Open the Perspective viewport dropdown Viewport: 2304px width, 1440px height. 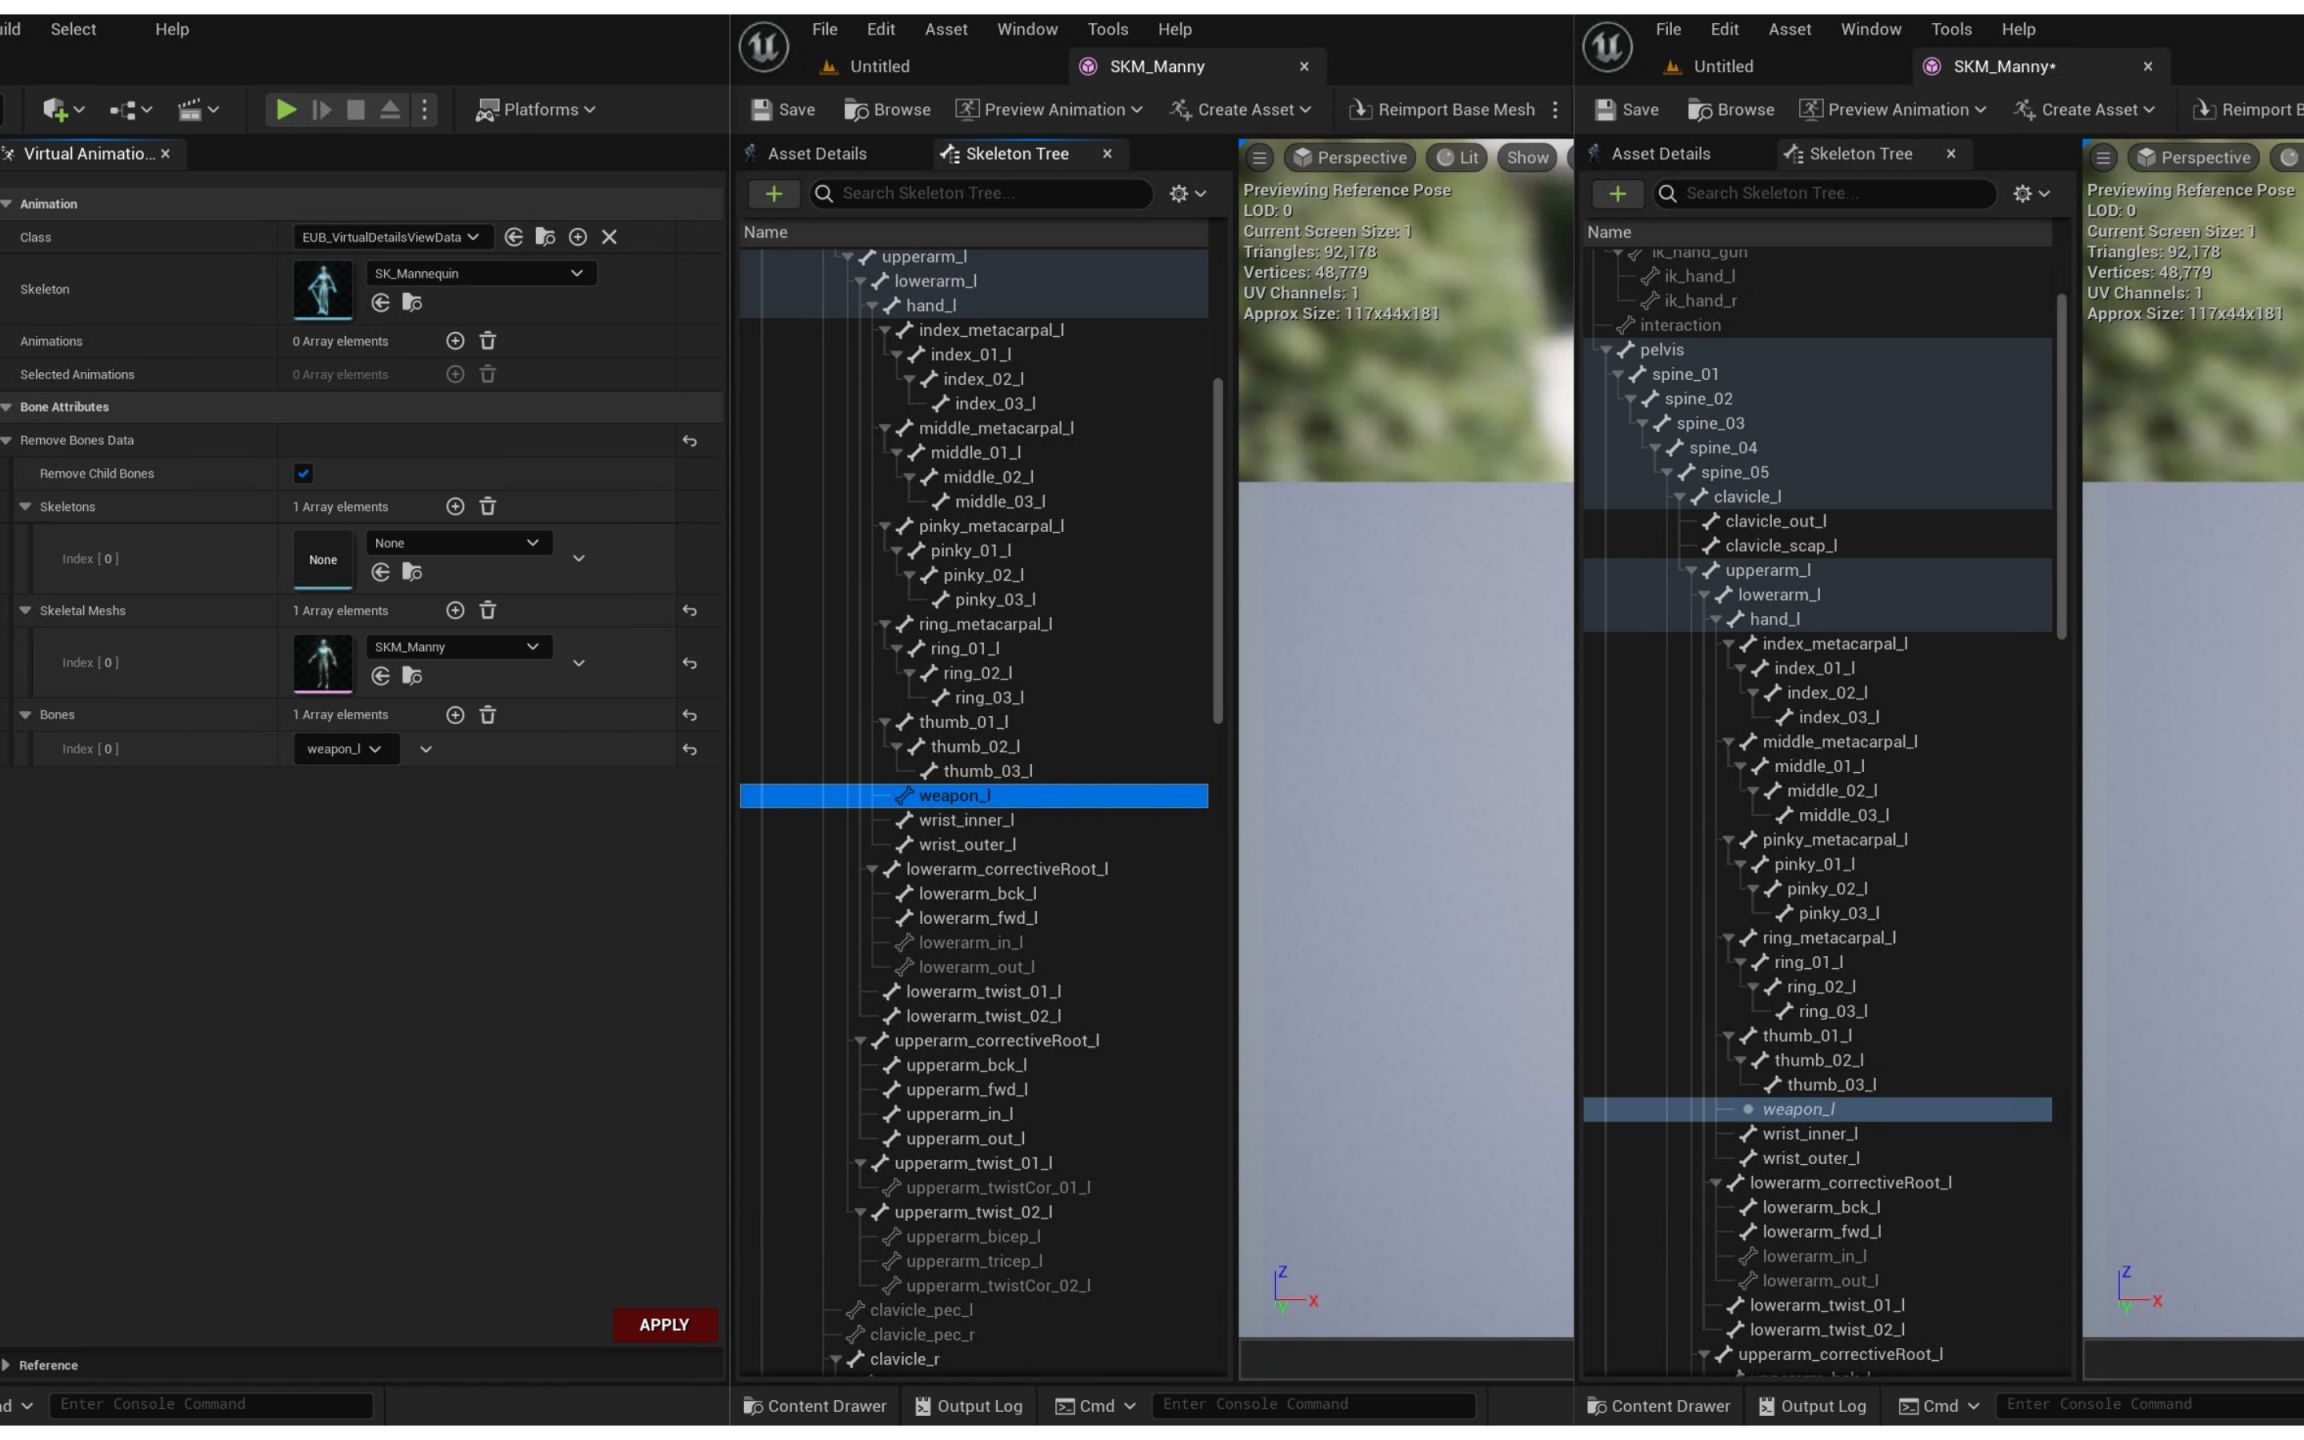(1348, 157)
